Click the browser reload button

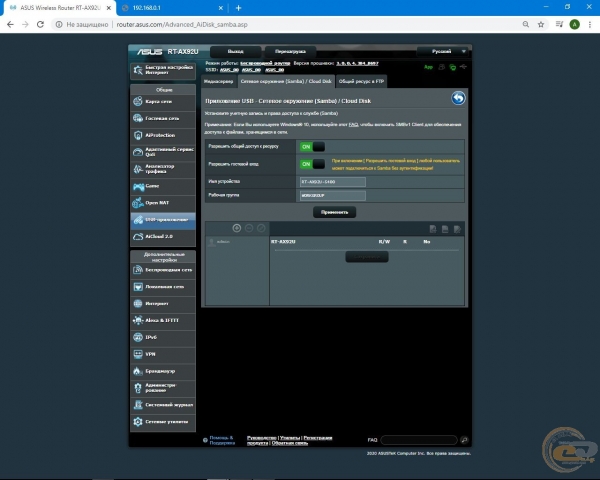pos(40,24)
